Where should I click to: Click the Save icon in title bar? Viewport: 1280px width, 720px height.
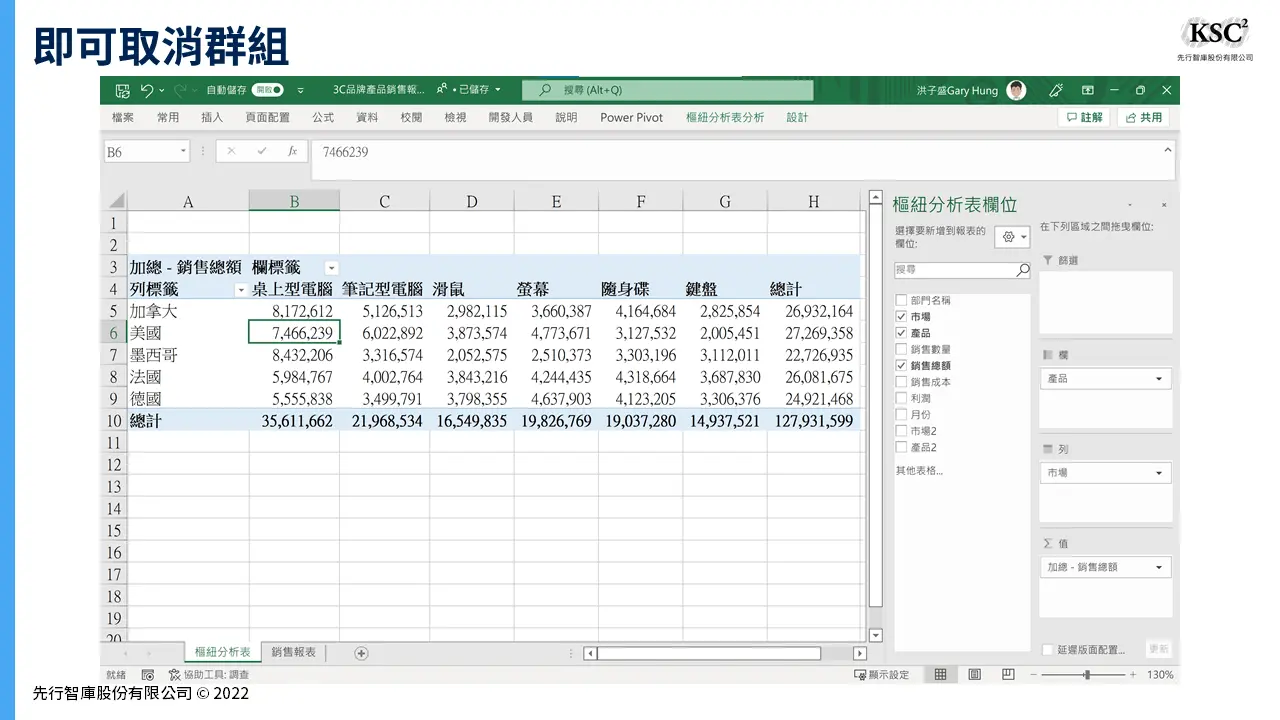[x=122, y=90]
